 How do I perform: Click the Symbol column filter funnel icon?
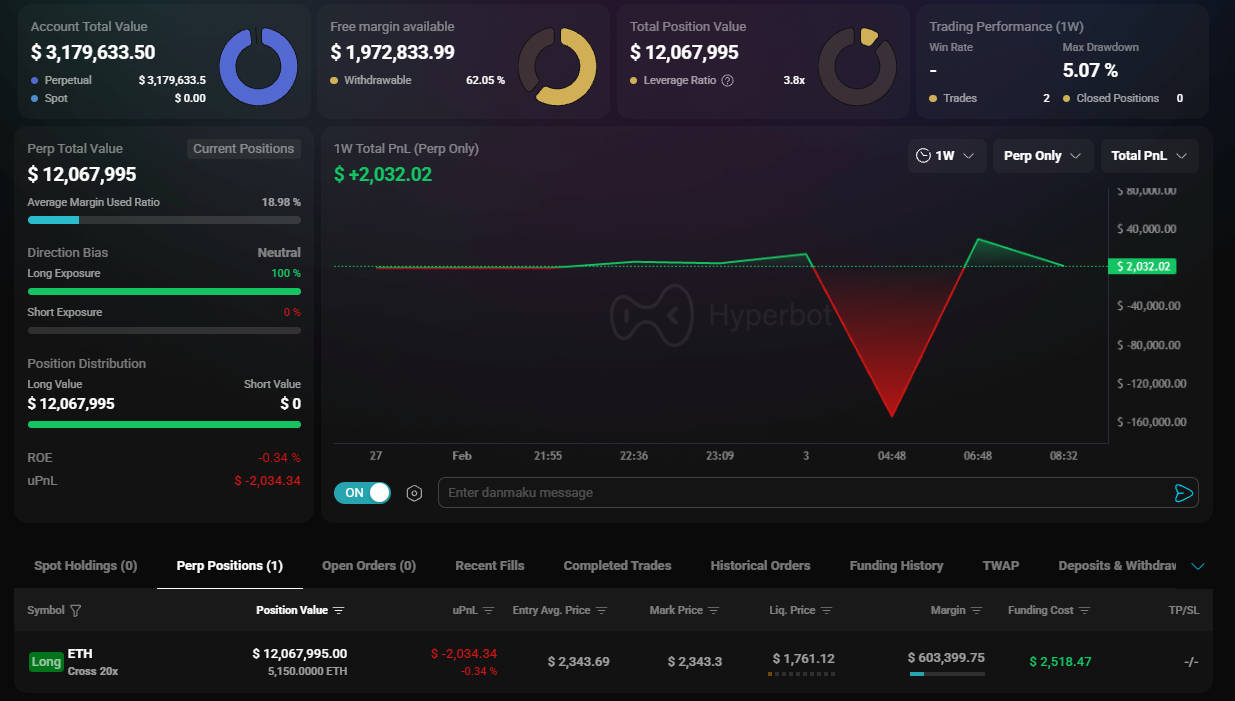tap(76, 611)
